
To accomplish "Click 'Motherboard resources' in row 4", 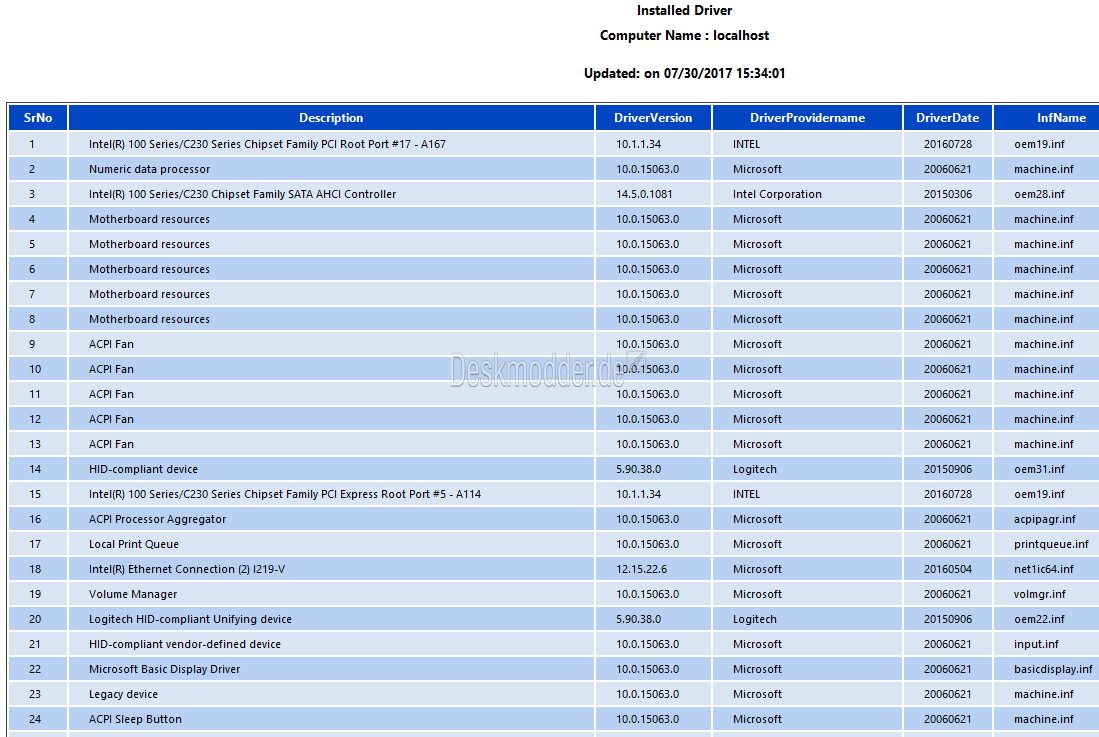I will [149, 219].
